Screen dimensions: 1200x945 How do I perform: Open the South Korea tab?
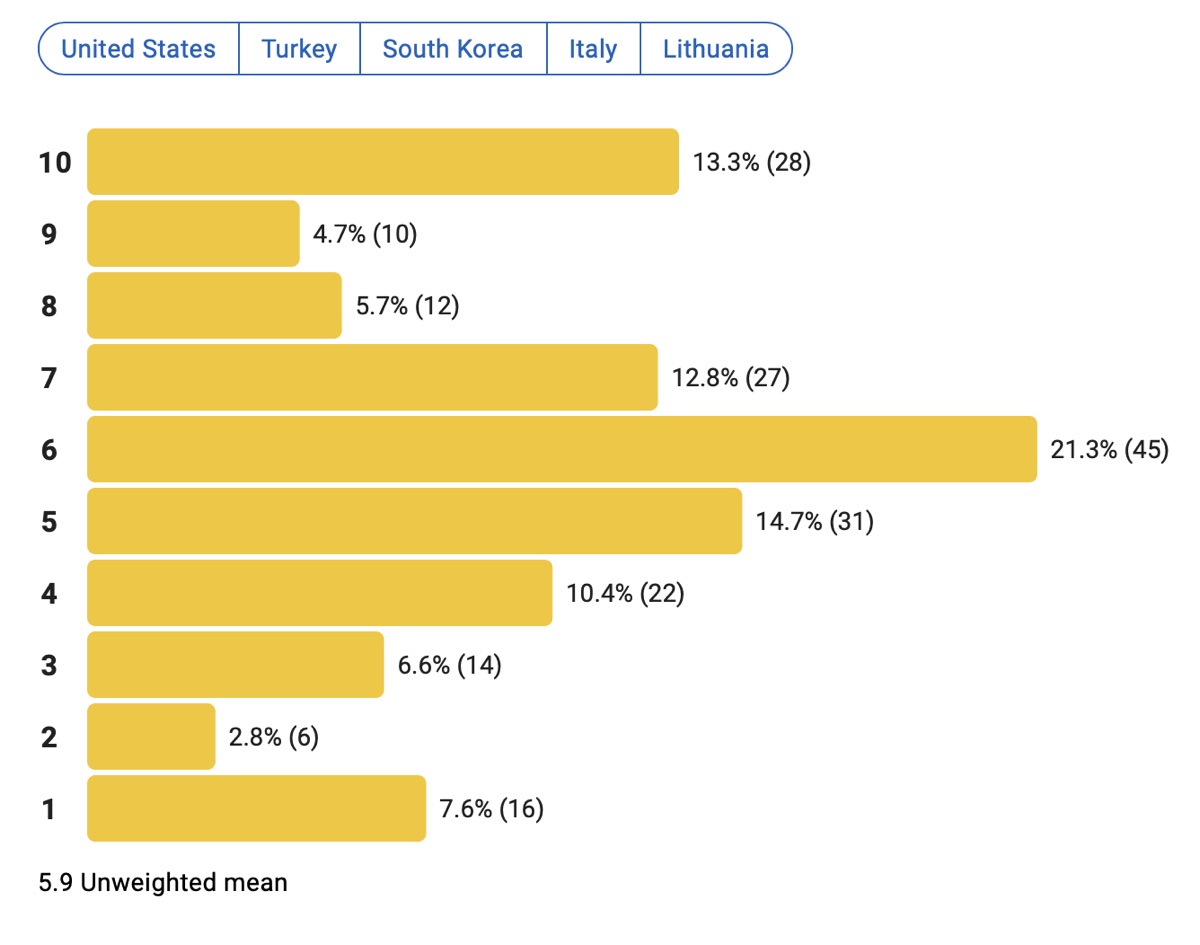[452, 49]
